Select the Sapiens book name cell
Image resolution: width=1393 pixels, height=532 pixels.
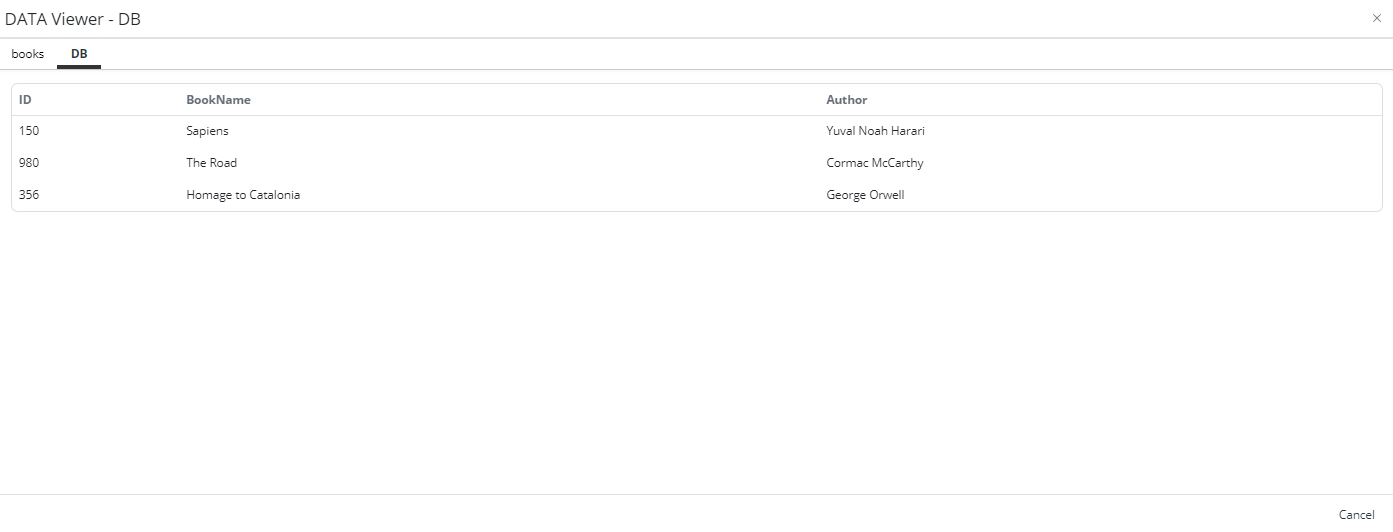pos(207,131)
